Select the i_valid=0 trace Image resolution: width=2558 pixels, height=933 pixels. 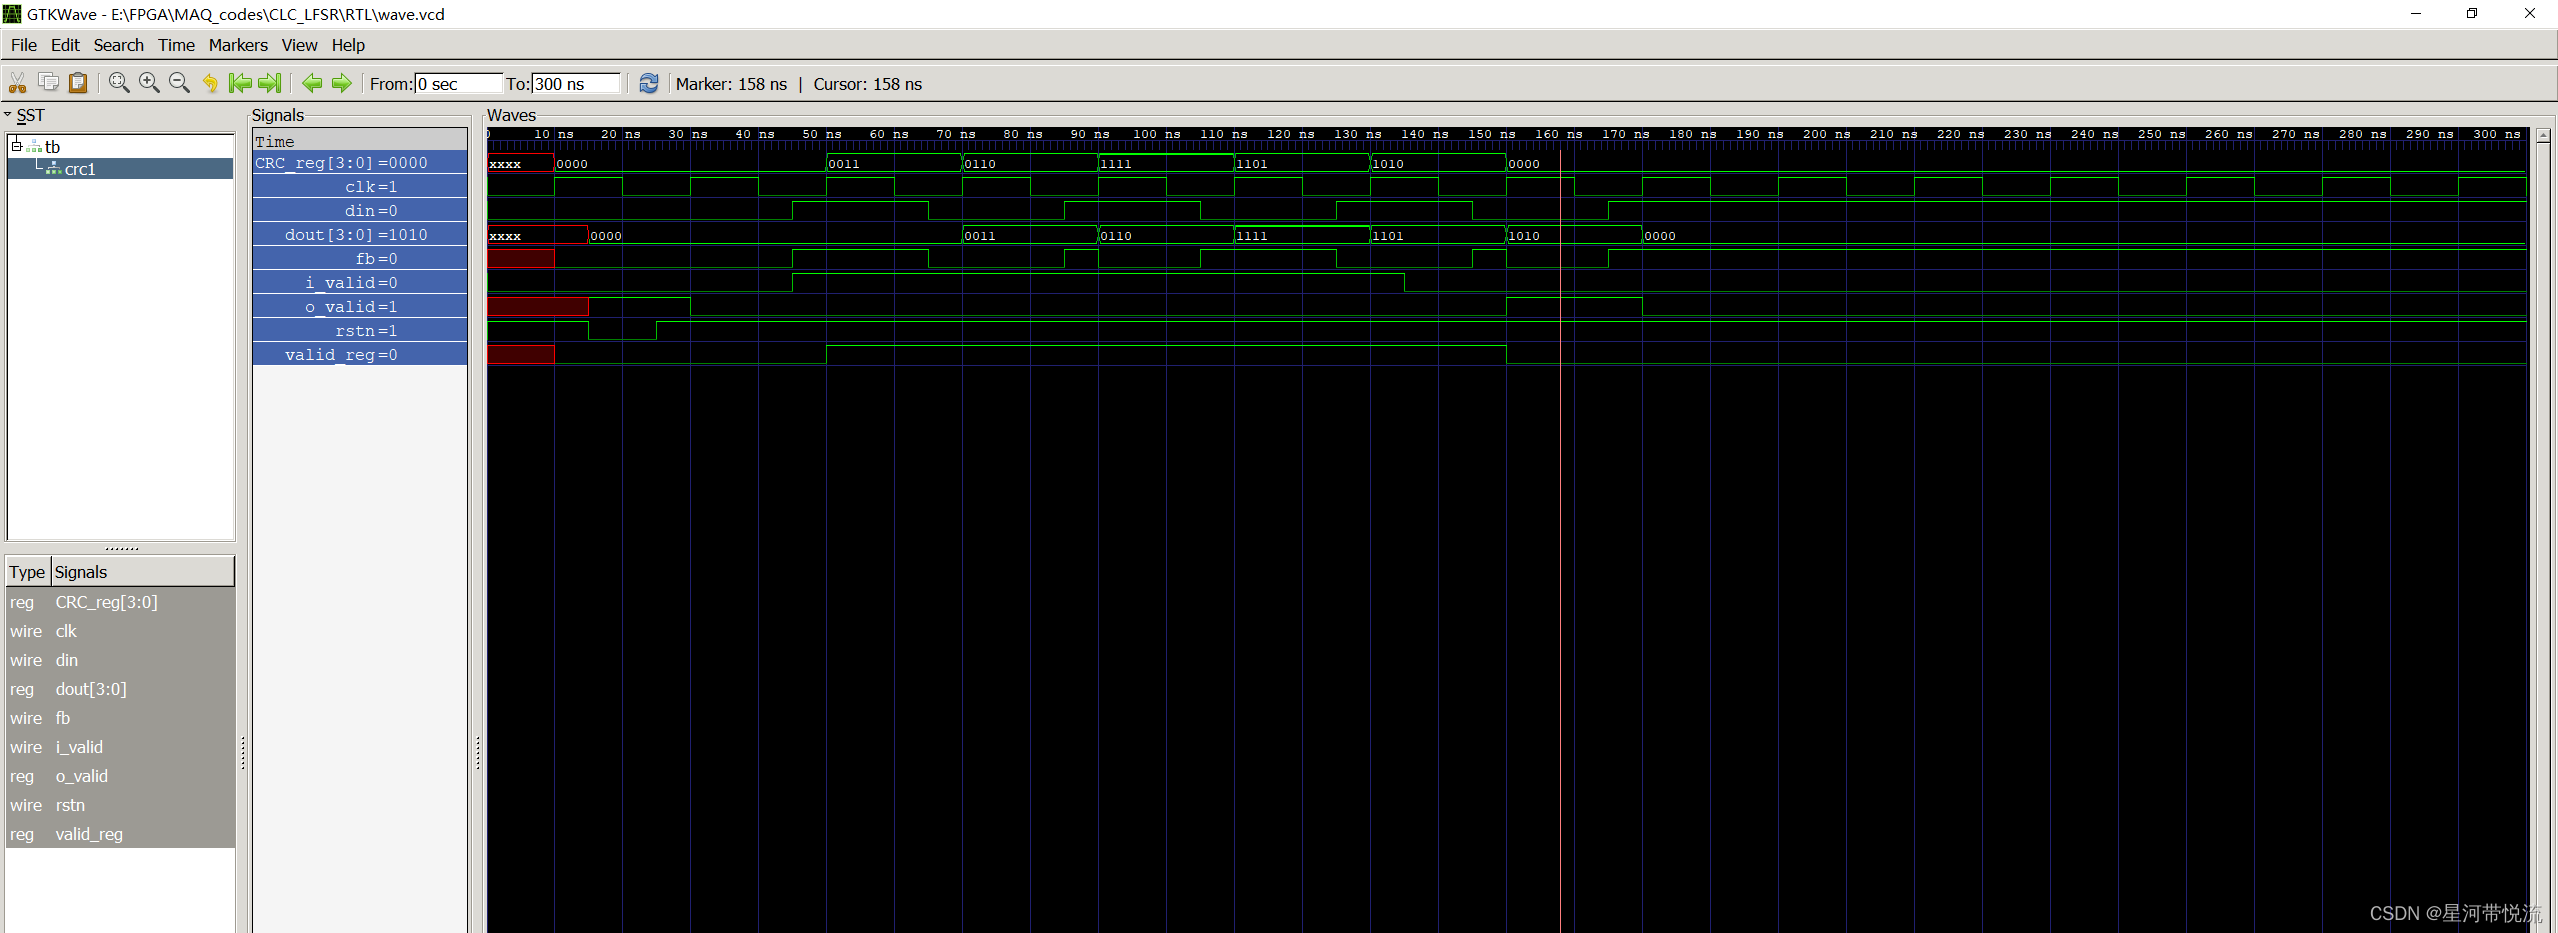point(360,283)
